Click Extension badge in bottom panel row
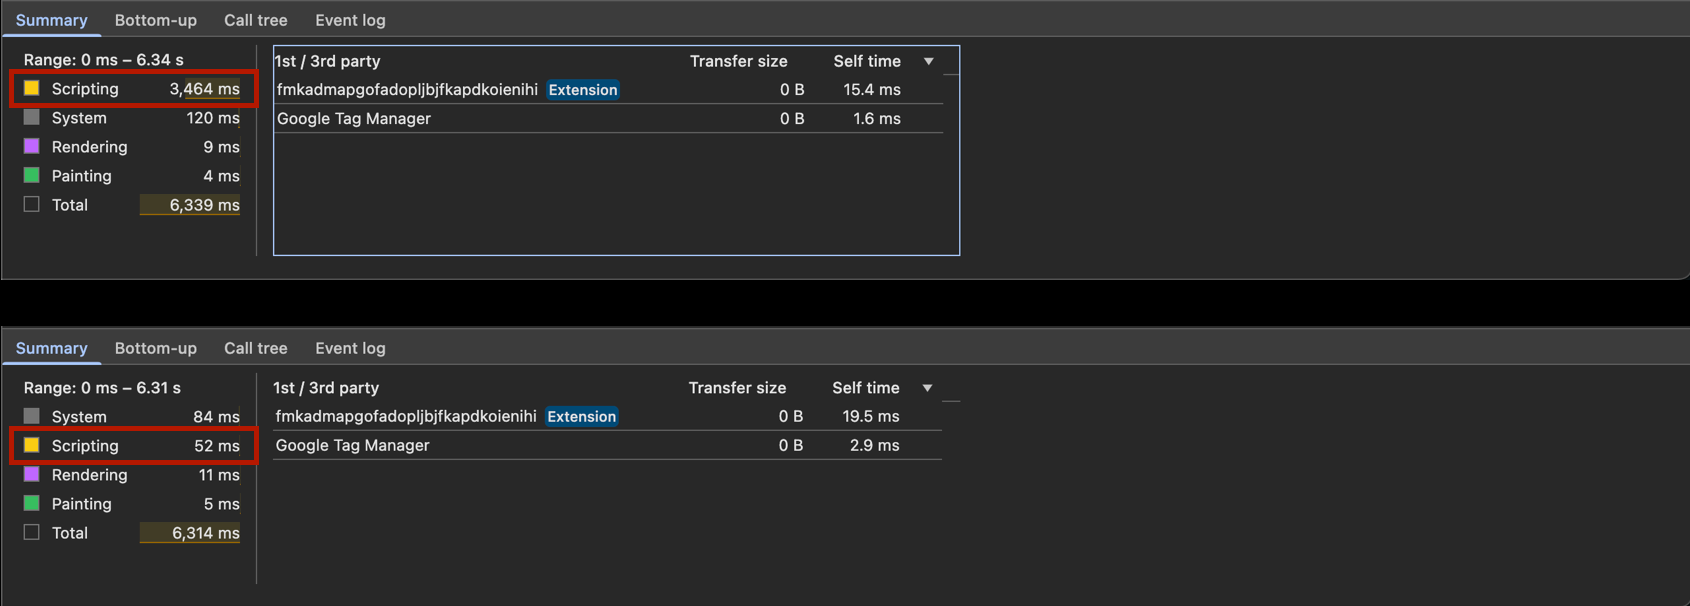1690x606 pixels. tap(582, 417)
